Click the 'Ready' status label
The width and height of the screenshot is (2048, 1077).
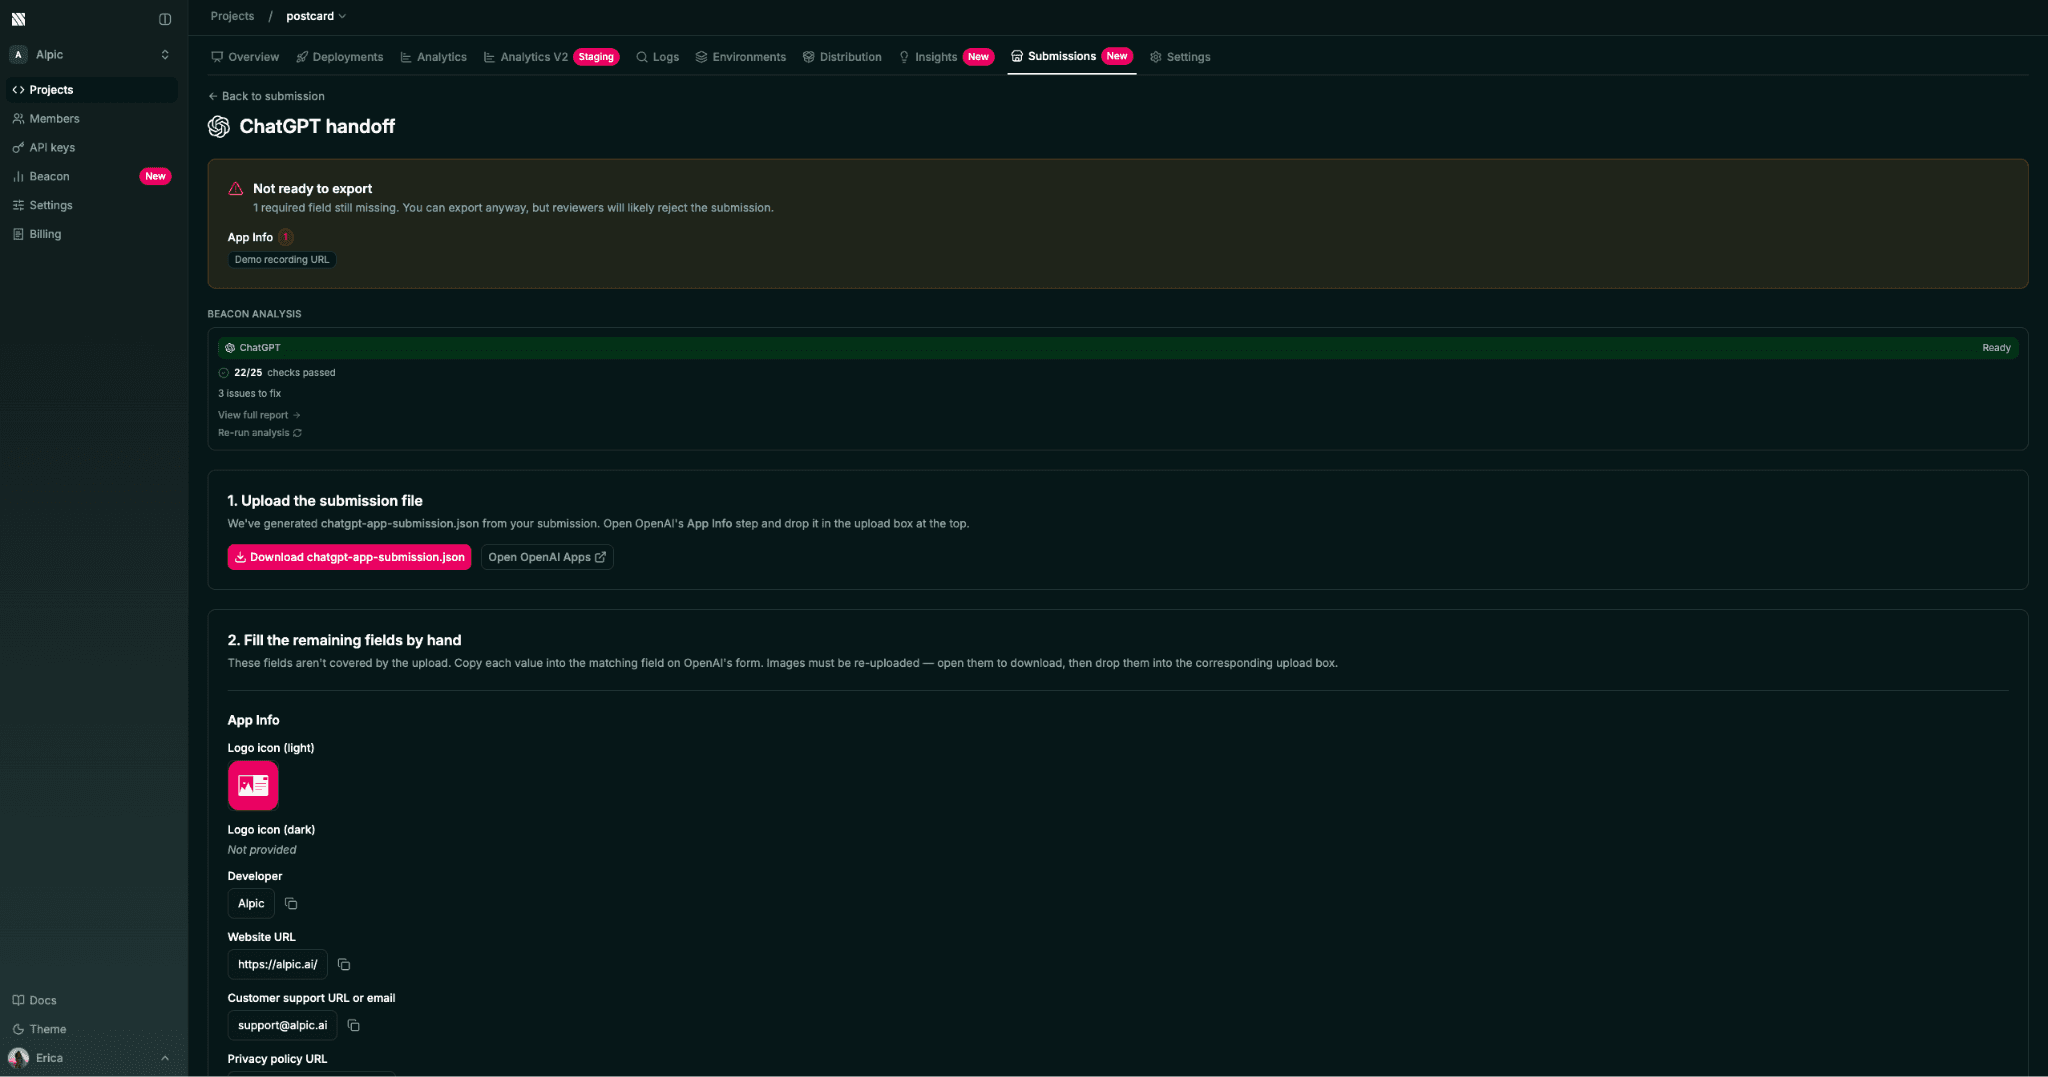click(1996, 348)
